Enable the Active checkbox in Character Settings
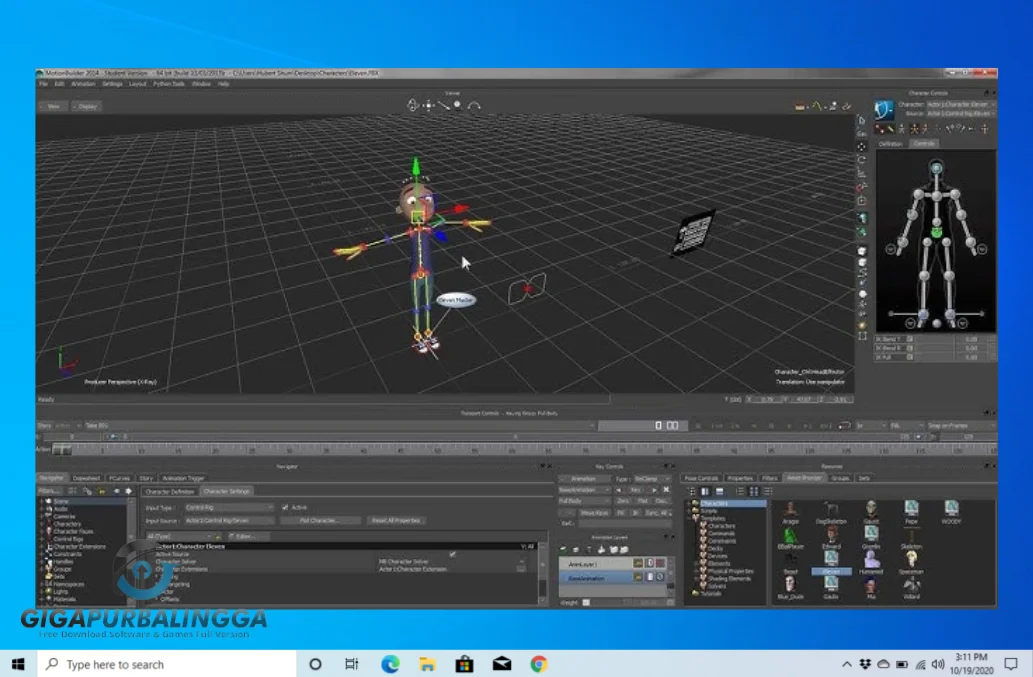This screenshot has width=1033, height=677. (x=285, y=507)
